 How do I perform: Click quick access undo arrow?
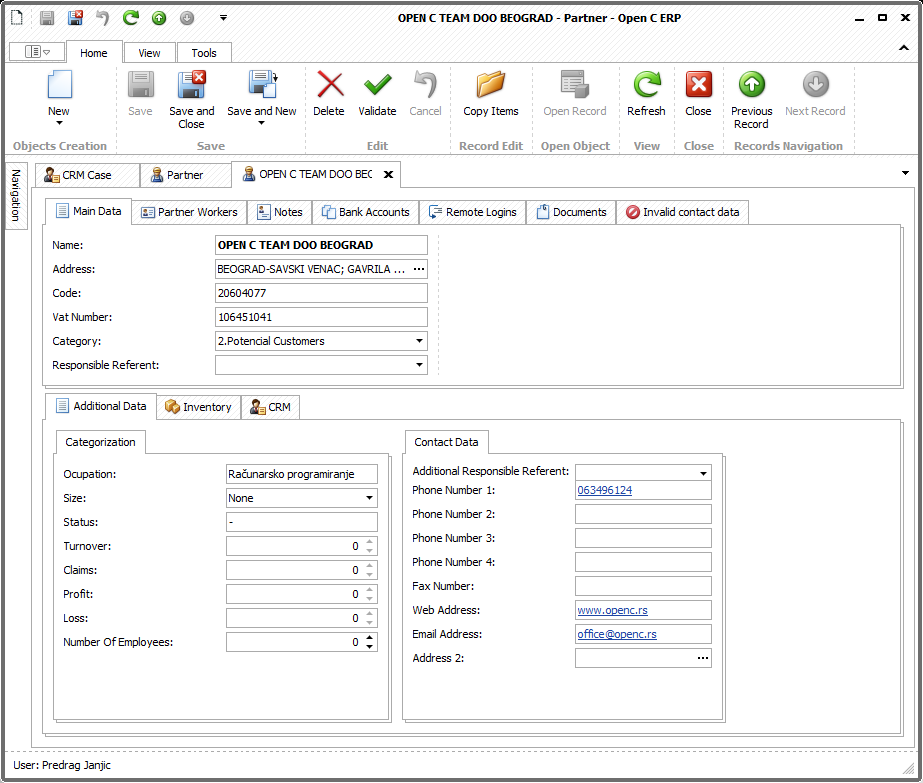[103, 18]
